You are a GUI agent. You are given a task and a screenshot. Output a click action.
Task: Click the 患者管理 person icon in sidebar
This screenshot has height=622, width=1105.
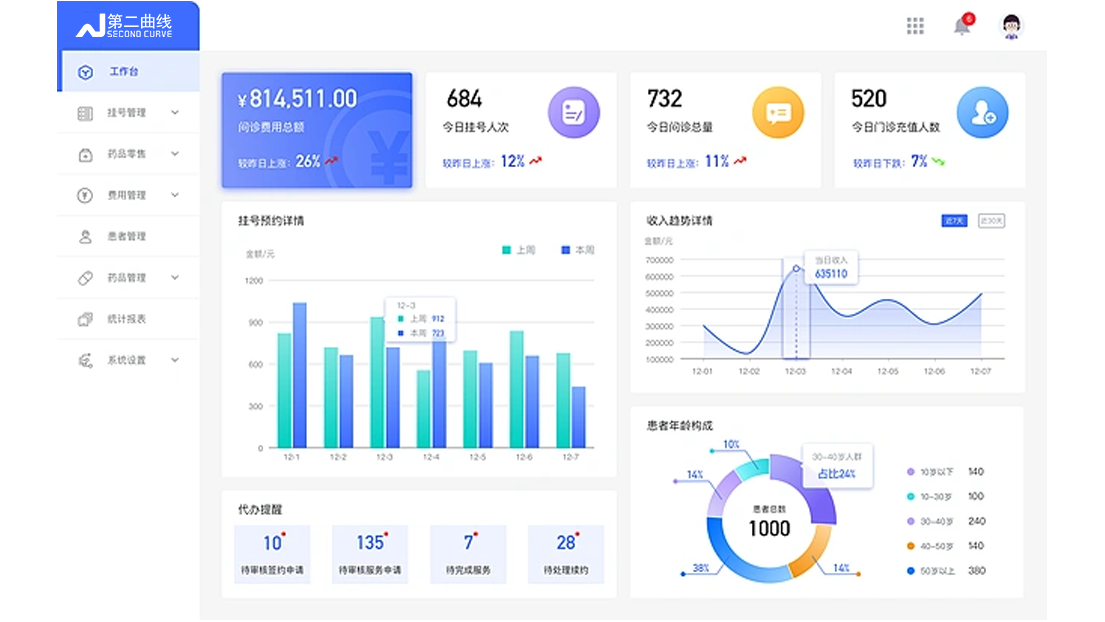click(x=85, y=236)
